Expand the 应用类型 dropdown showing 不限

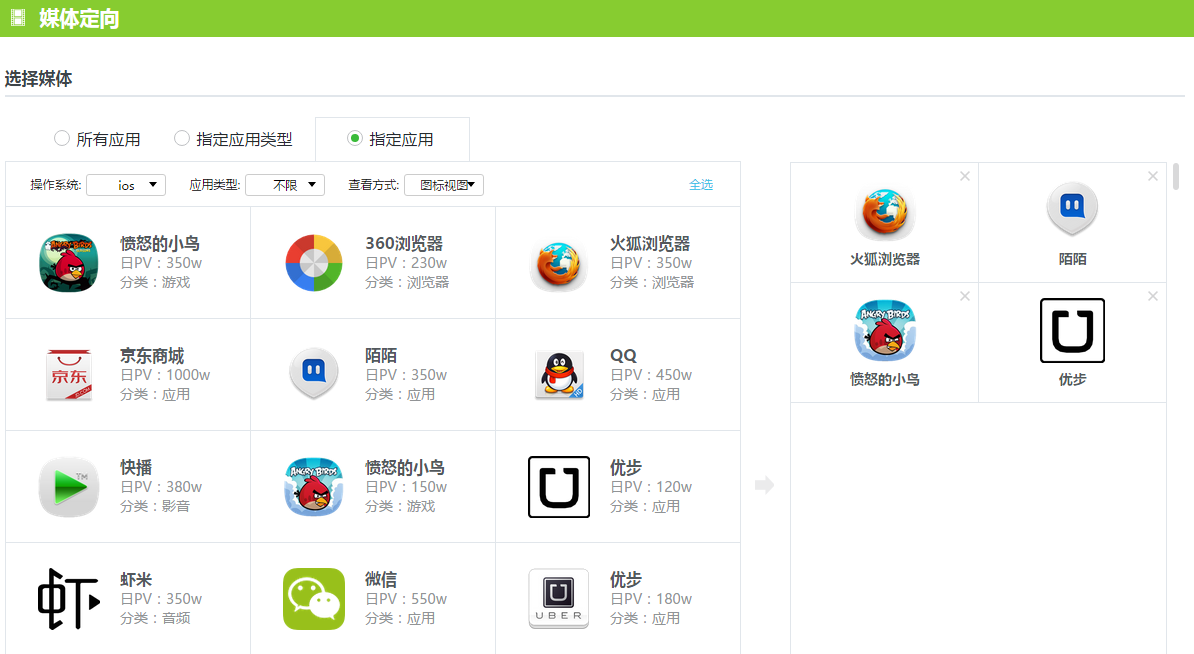click(285, 185)
